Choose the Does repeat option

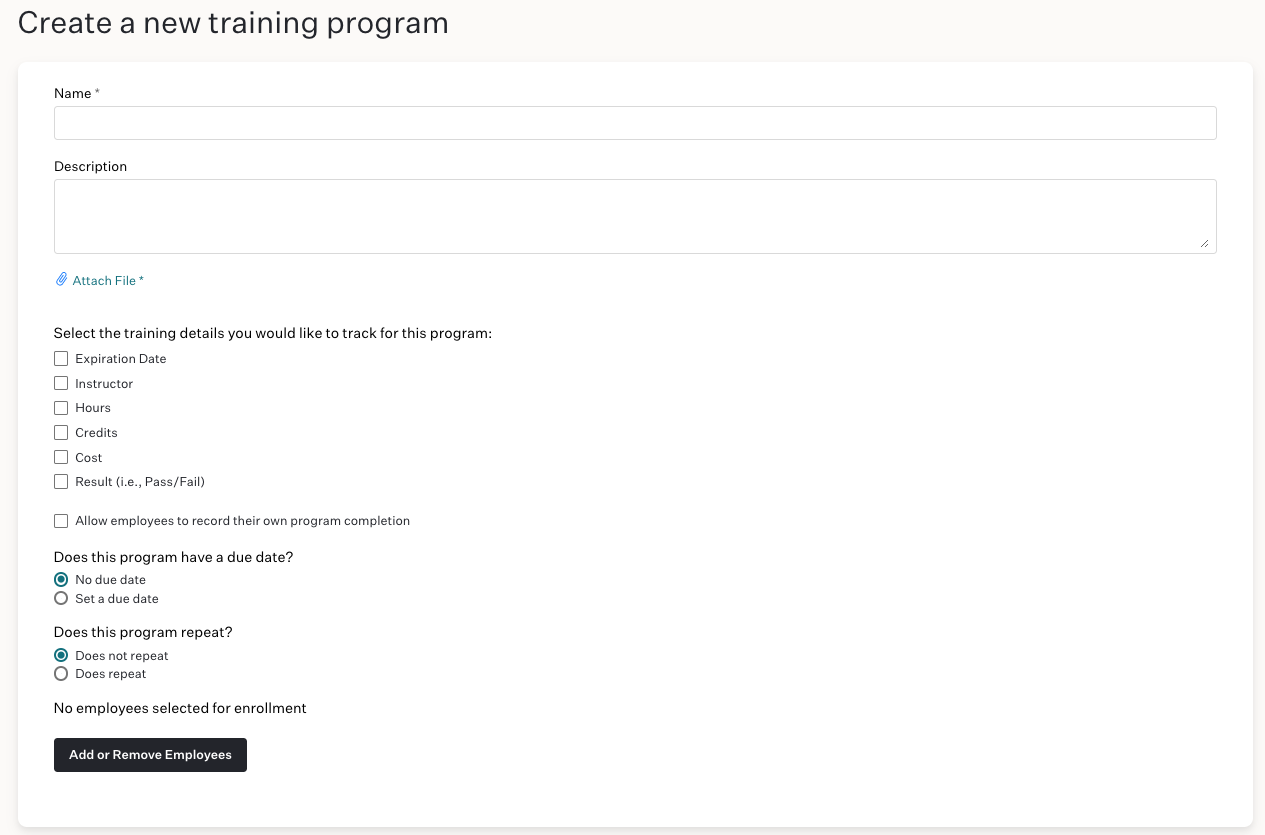pyautogui.click(x=61, y=674)
